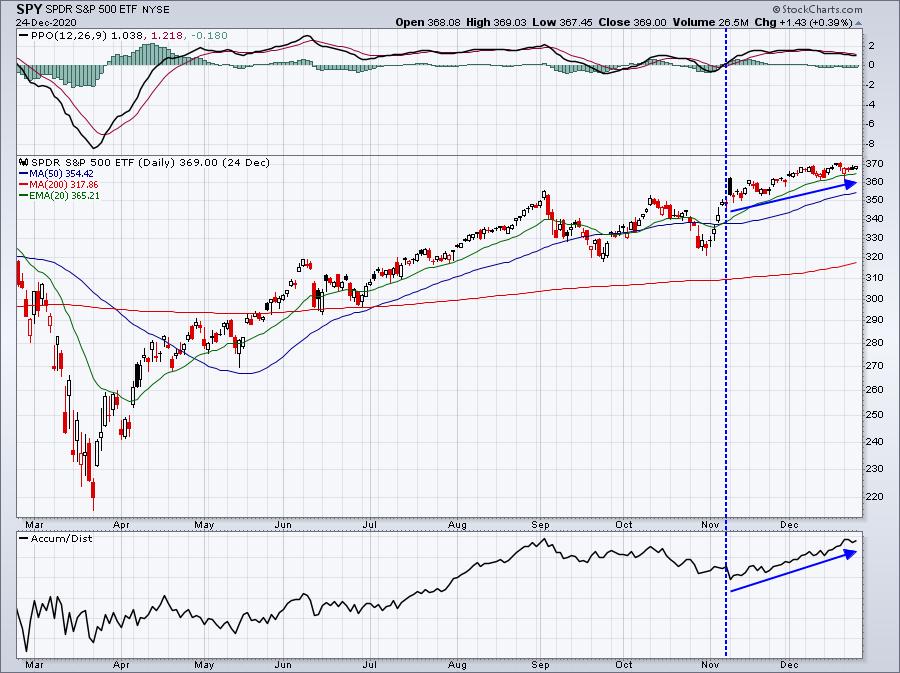Click the blue arrowhead in Accum/Dist panel
900x673 pixels.
point(850,553)
